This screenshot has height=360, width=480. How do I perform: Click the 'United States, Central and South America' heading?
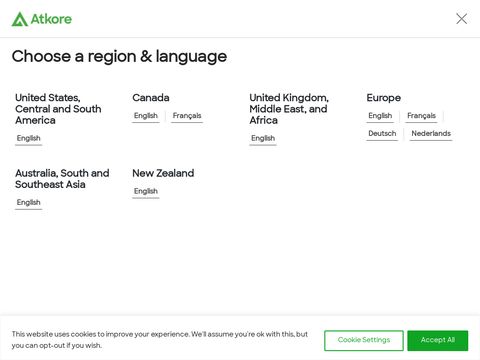pyautogui.click(x=58, y=109)
